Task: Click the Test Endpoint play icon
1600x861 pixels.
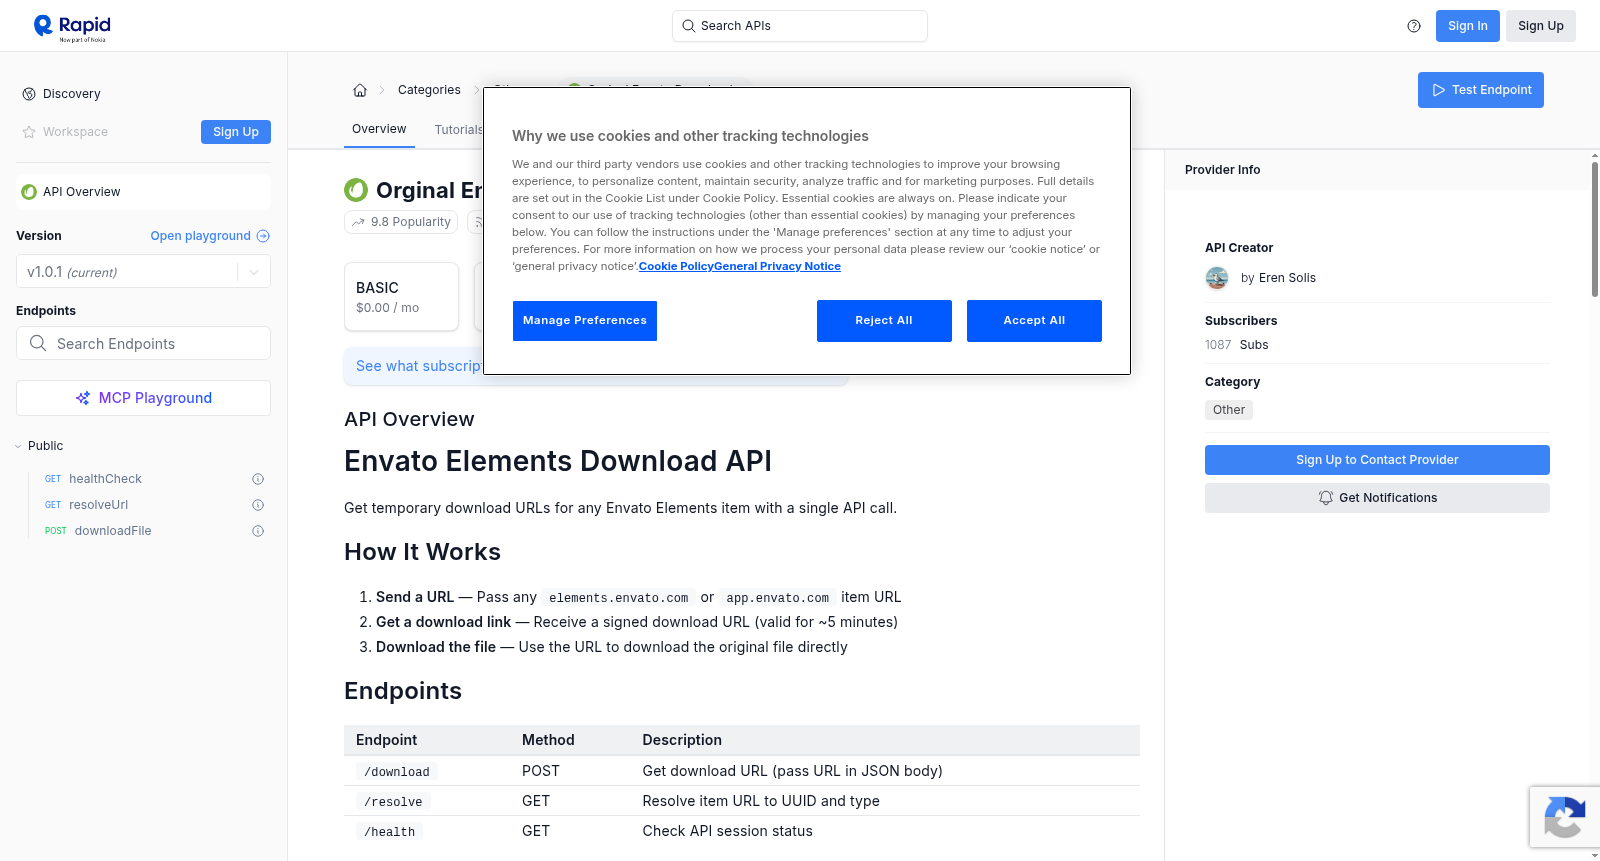Action: tap(1439, 90)
